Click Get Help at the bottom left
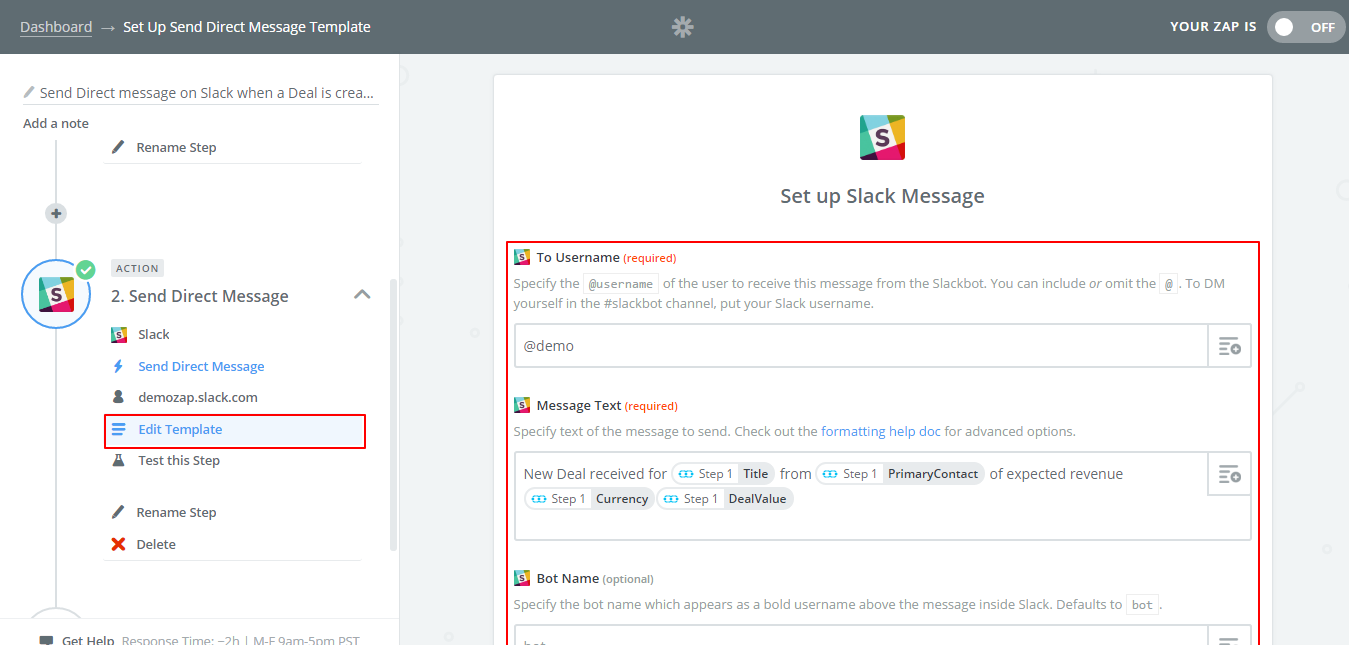Image resolution: width=1349 pixels, height=645 pixels. pos(88,640)
